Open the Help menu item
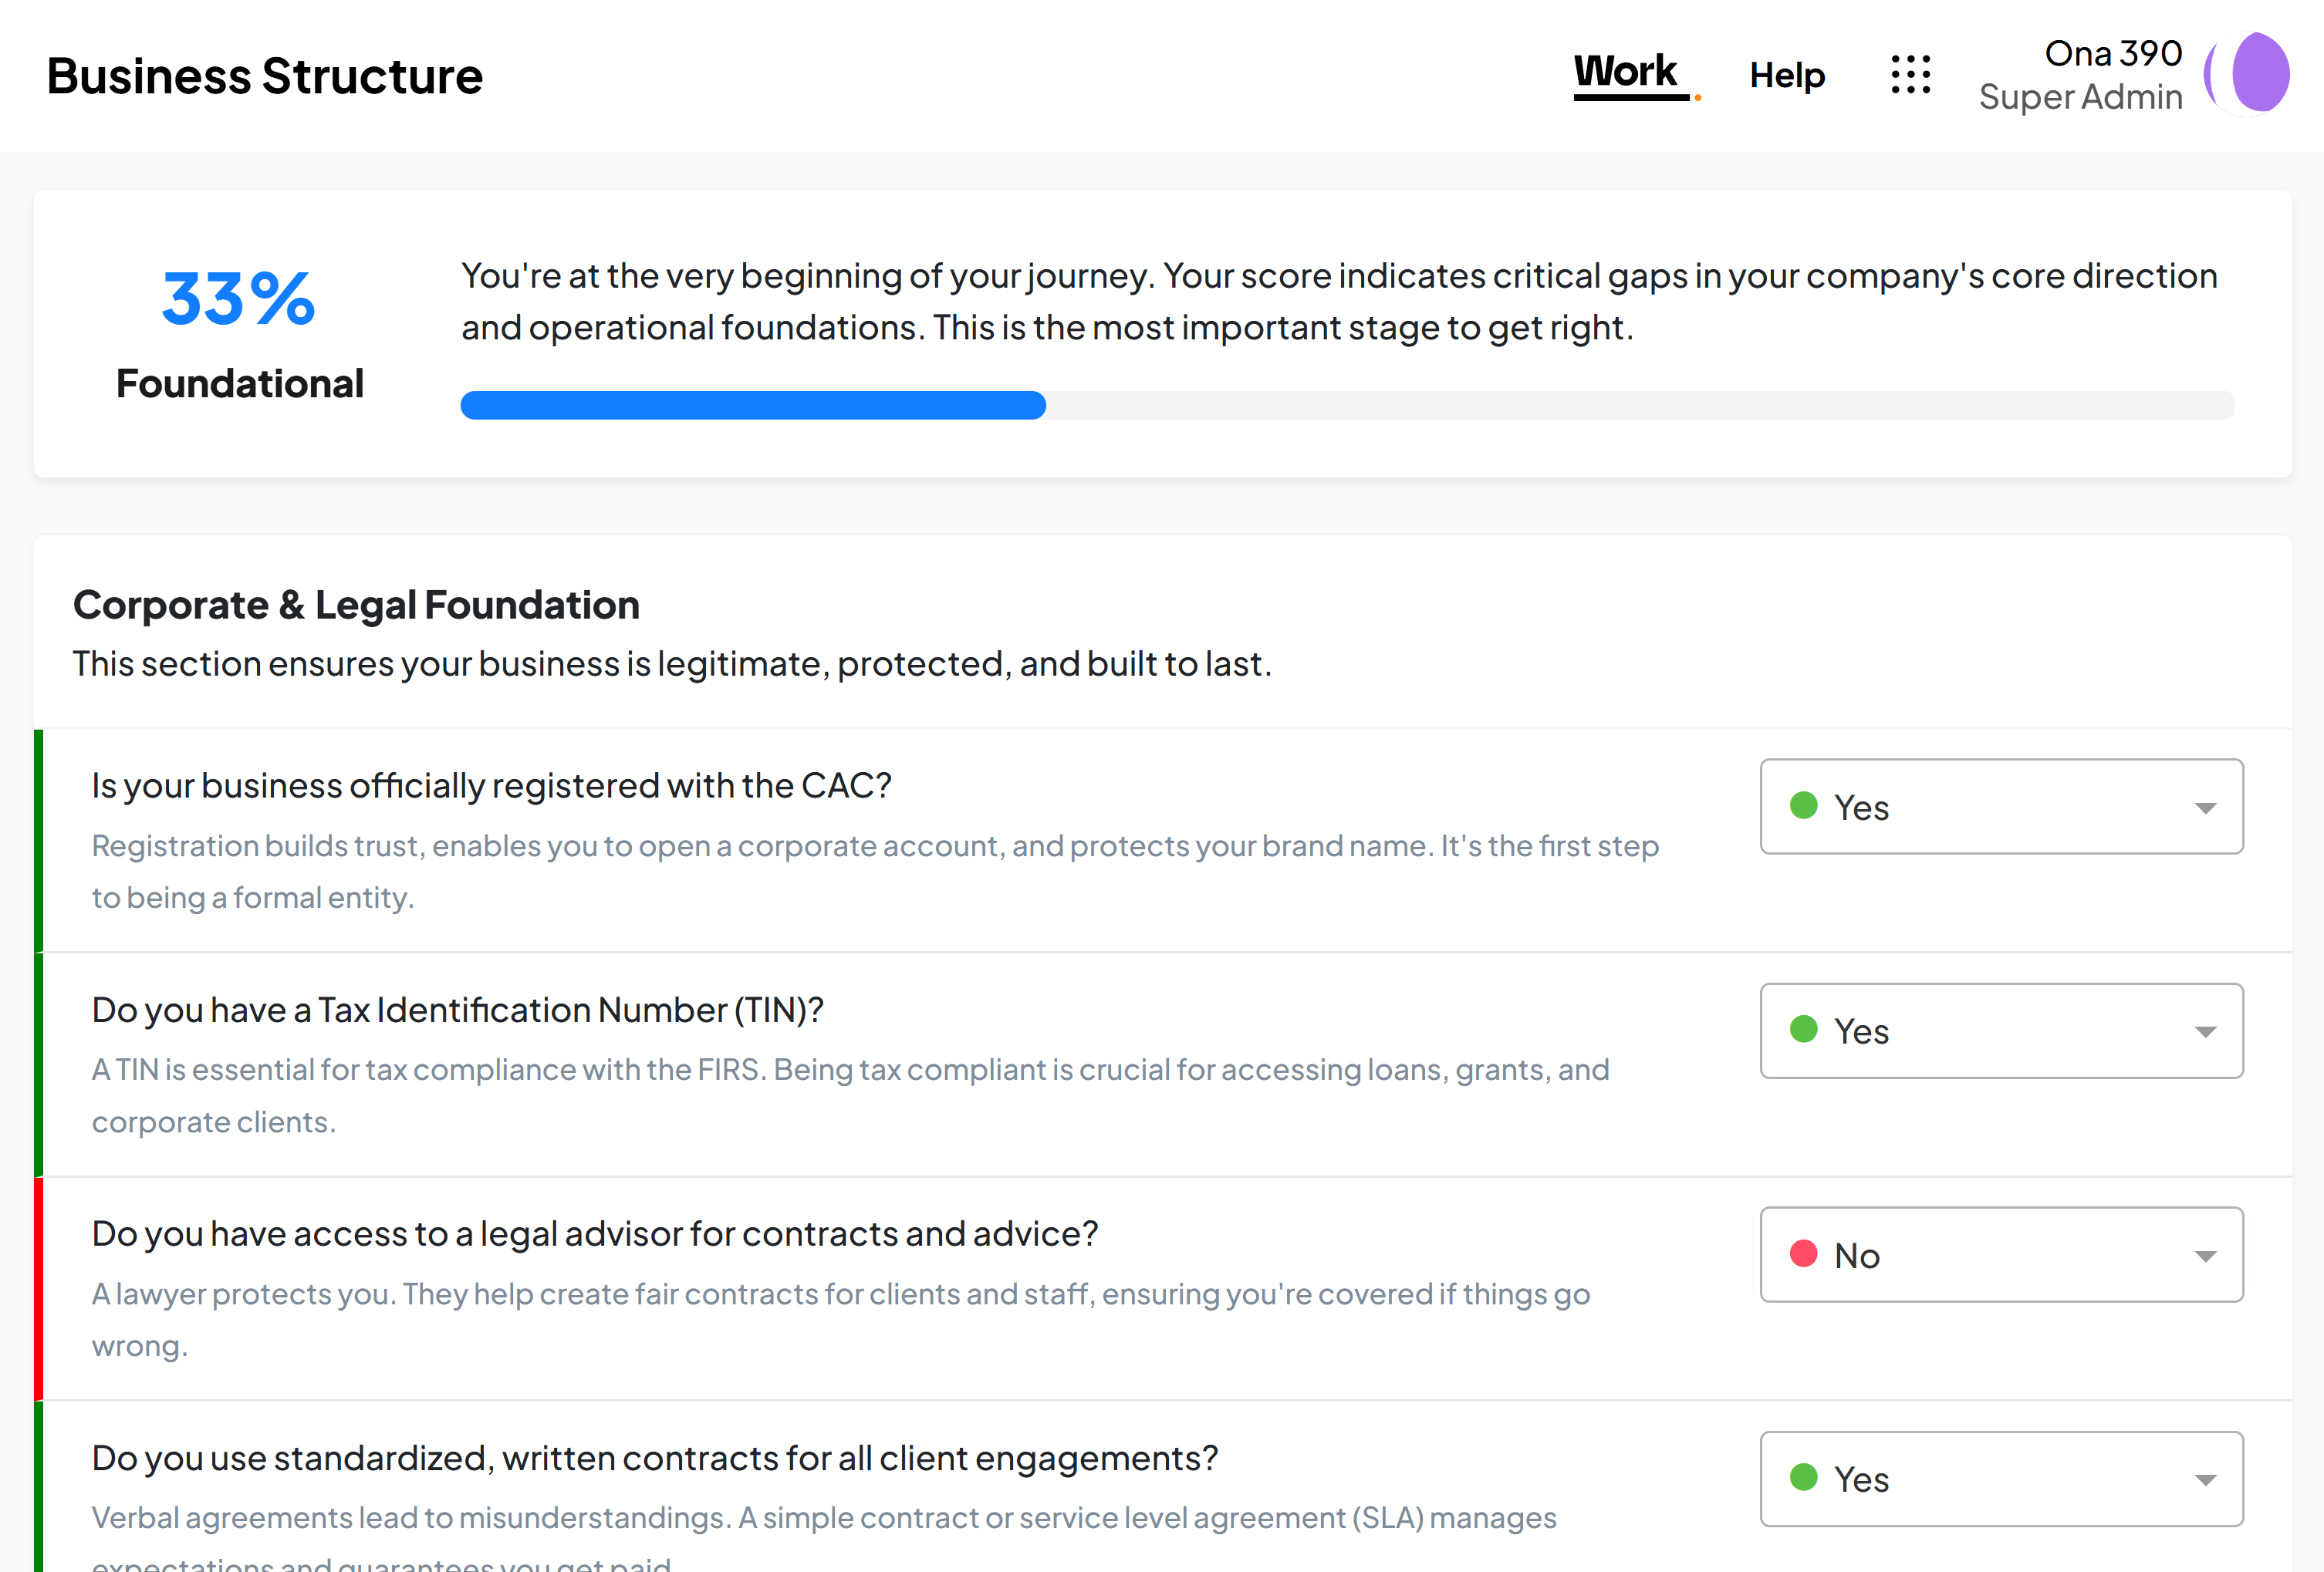The width and height of the screenshot is (2324, 1572). click(1787, 75)
